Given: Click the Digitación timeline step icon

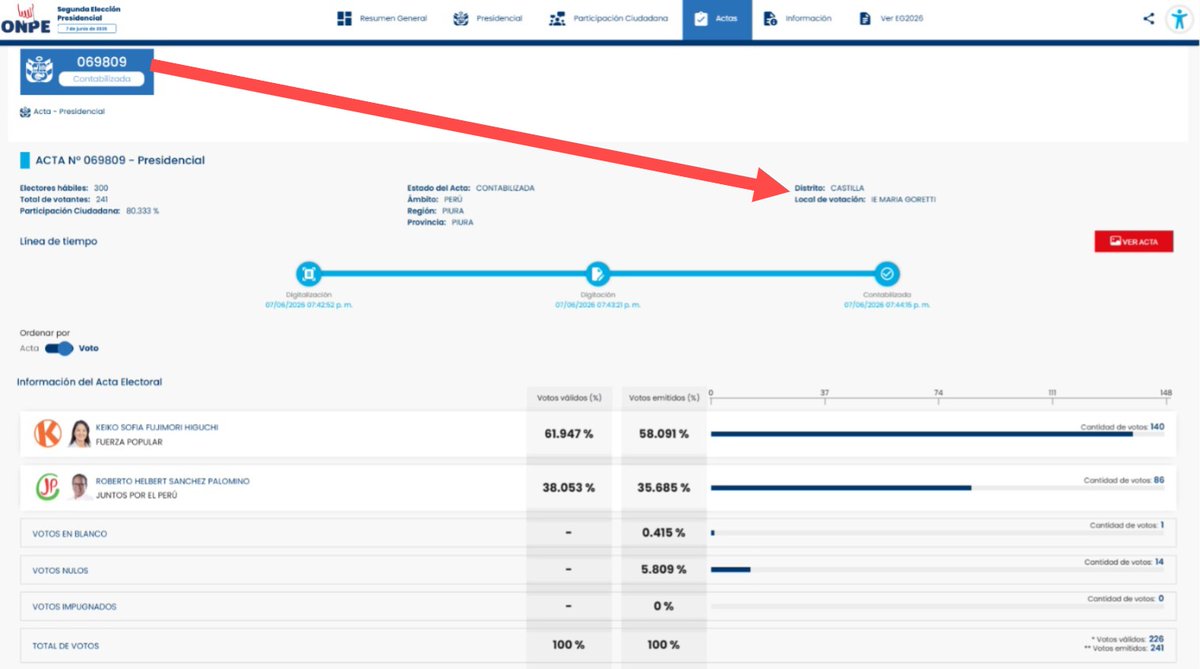Looking at the screenshot, I should click(x=597, y=273).
